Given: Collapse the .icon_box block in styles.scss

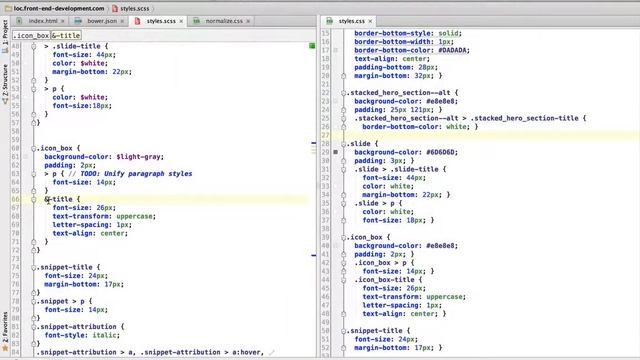Looking at the screenshot, I should point(34,148).
